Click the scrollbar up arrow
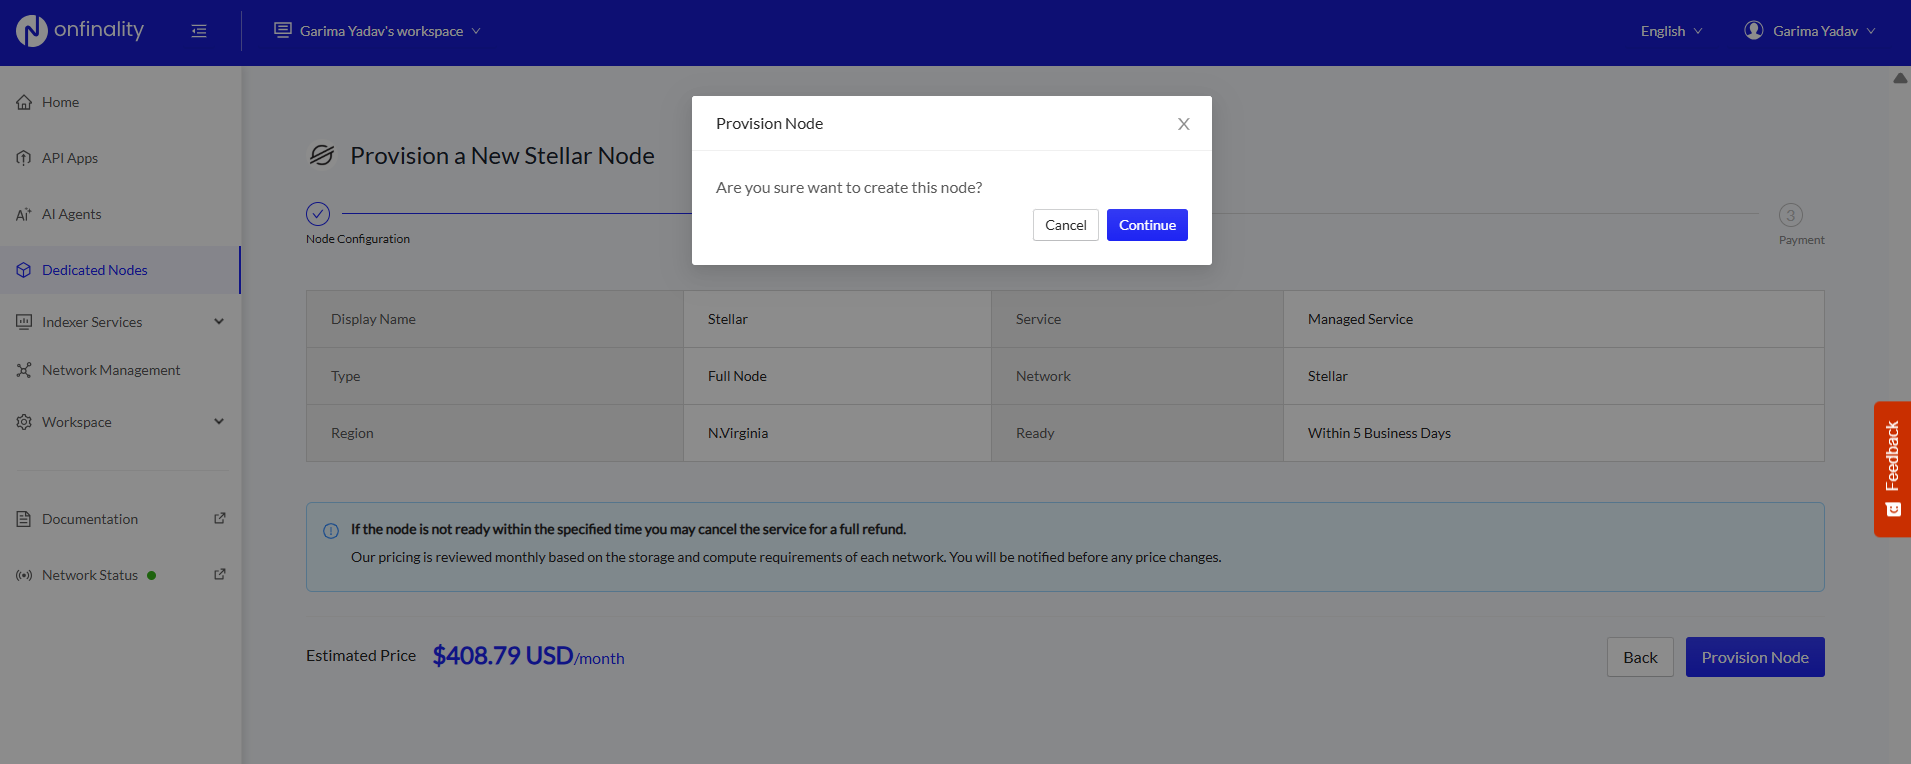Screen dimensions: 1911x764 coord(1900,78)
